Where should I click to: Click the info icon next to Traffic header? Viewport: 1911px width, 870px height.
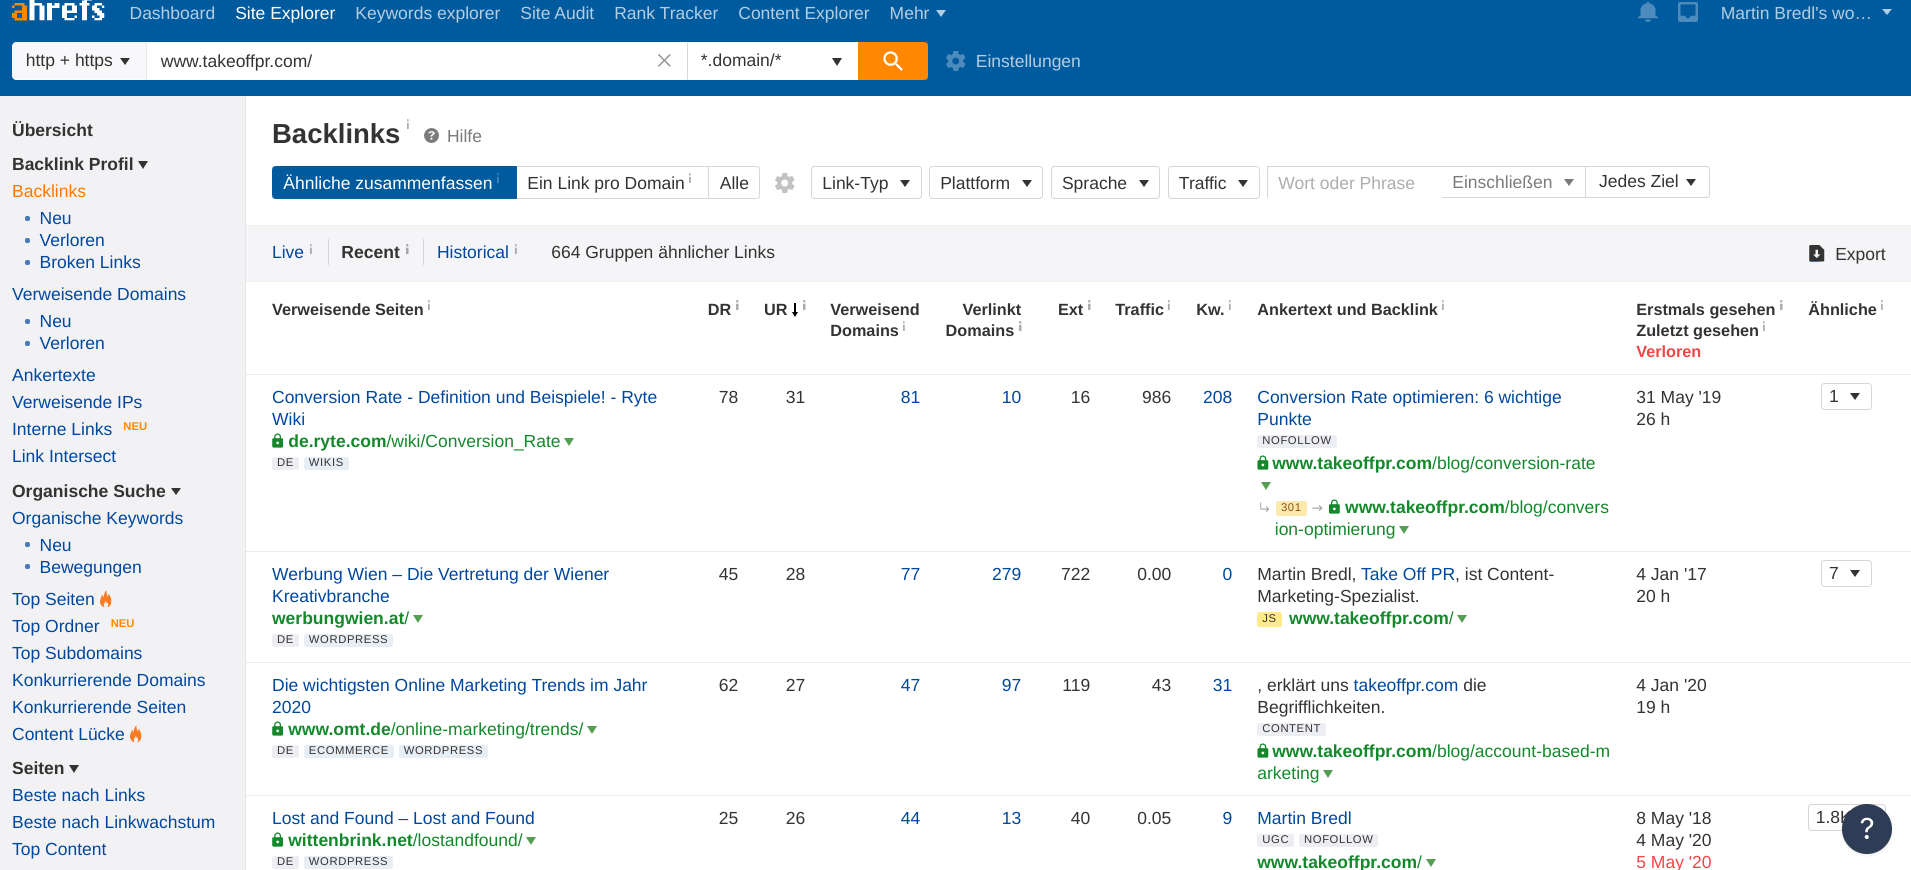(x=1169, y=306)
